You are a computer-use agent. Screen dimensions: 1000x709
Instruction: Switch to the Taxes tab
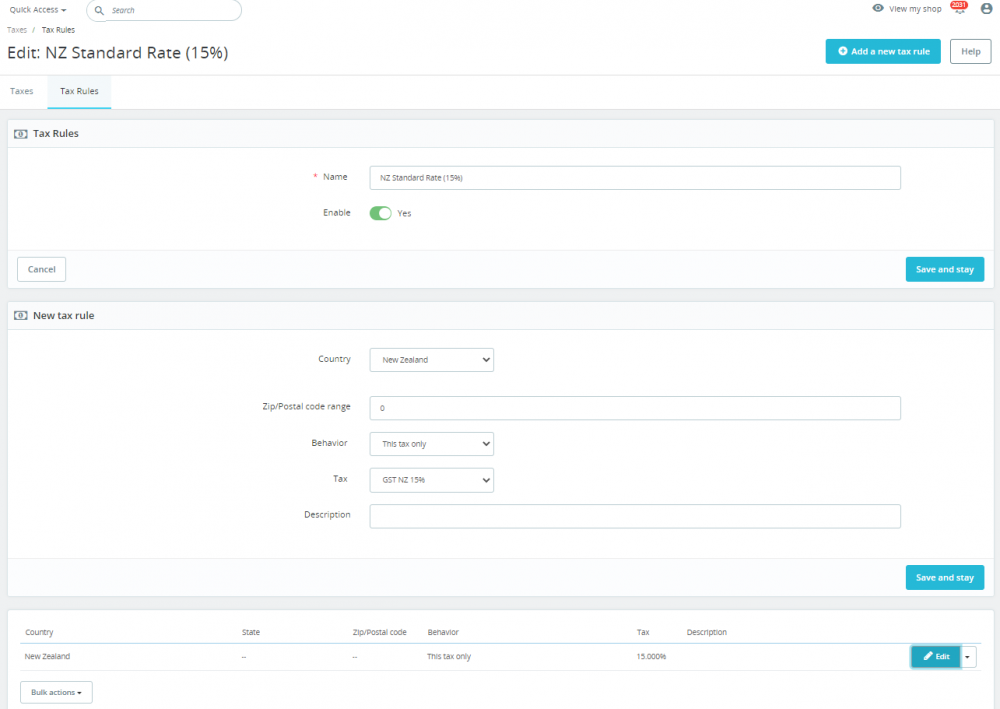(x=22, y=91)
